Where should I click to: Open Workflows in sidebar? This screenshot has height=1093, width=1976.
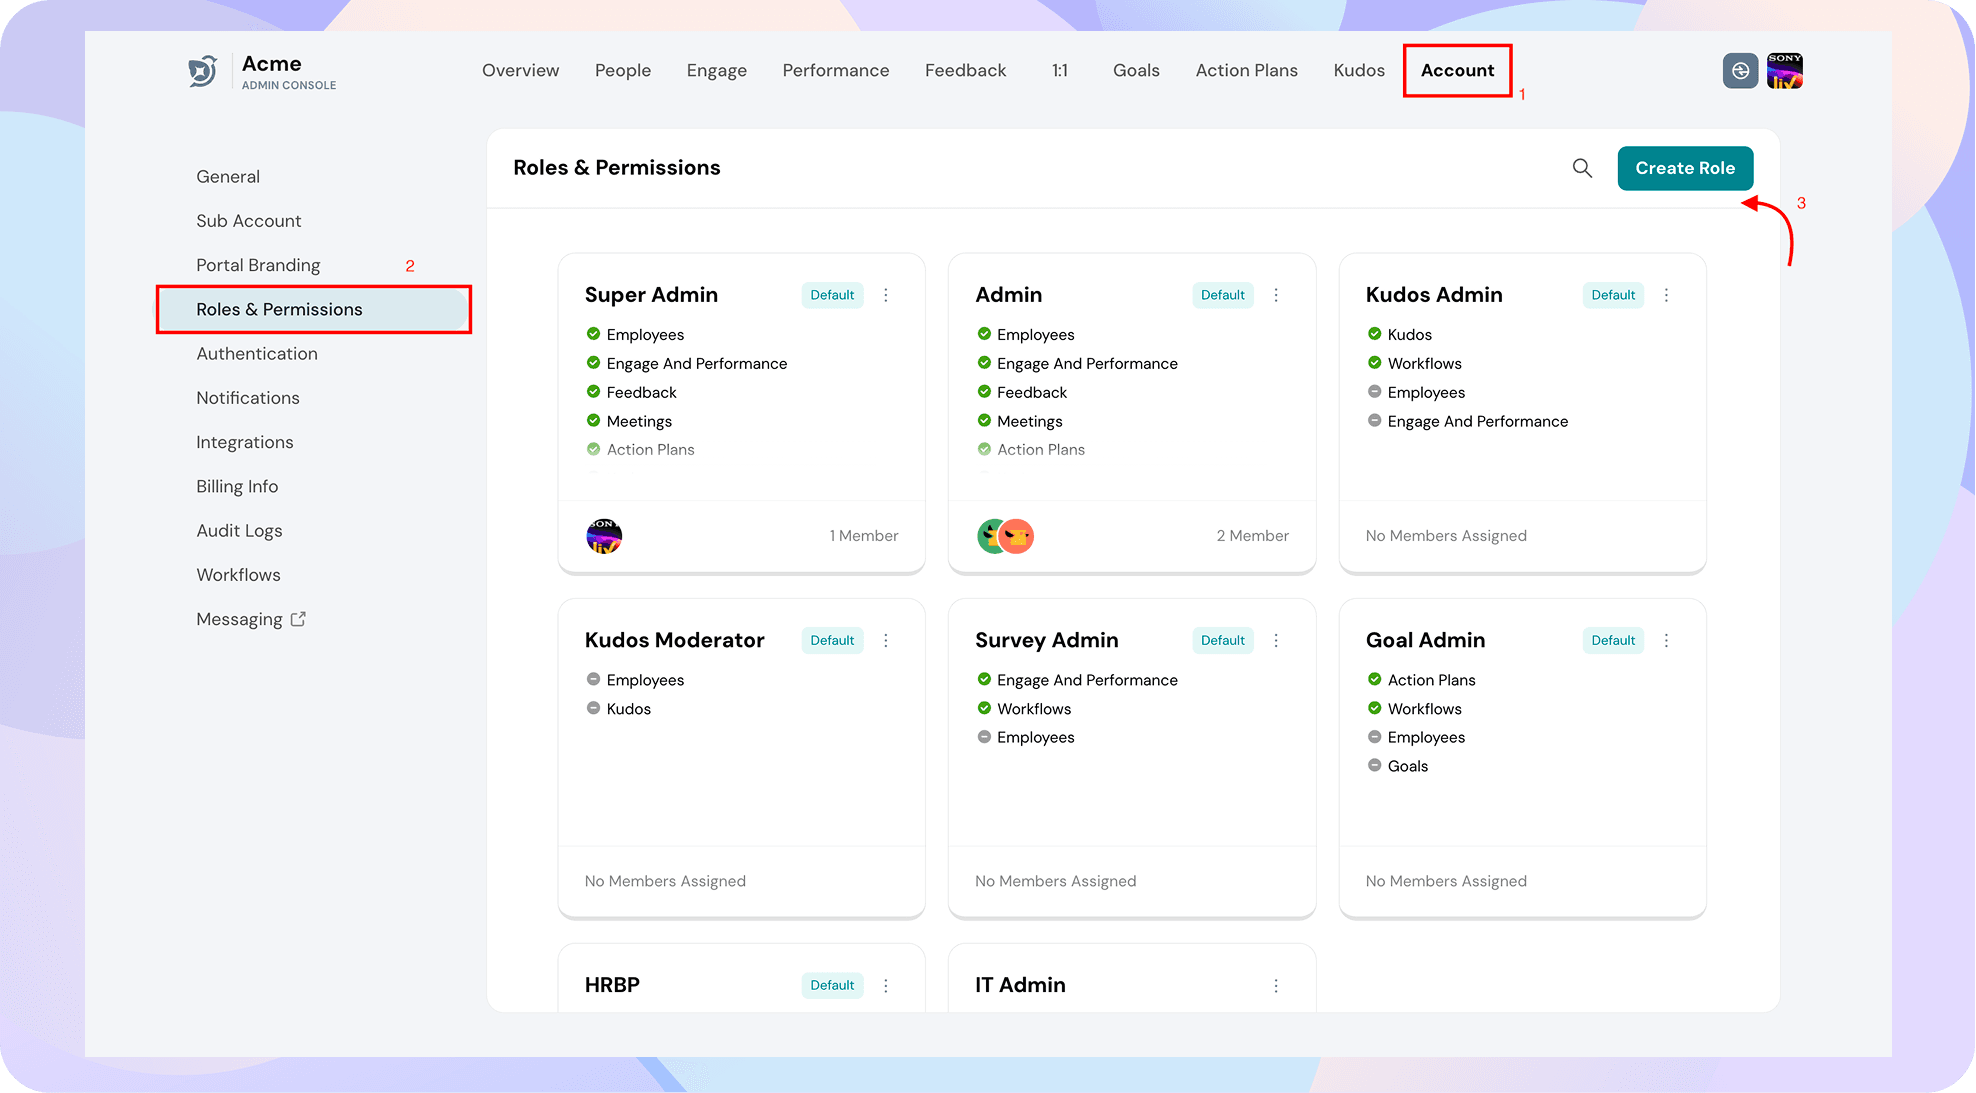pos(238,575)
